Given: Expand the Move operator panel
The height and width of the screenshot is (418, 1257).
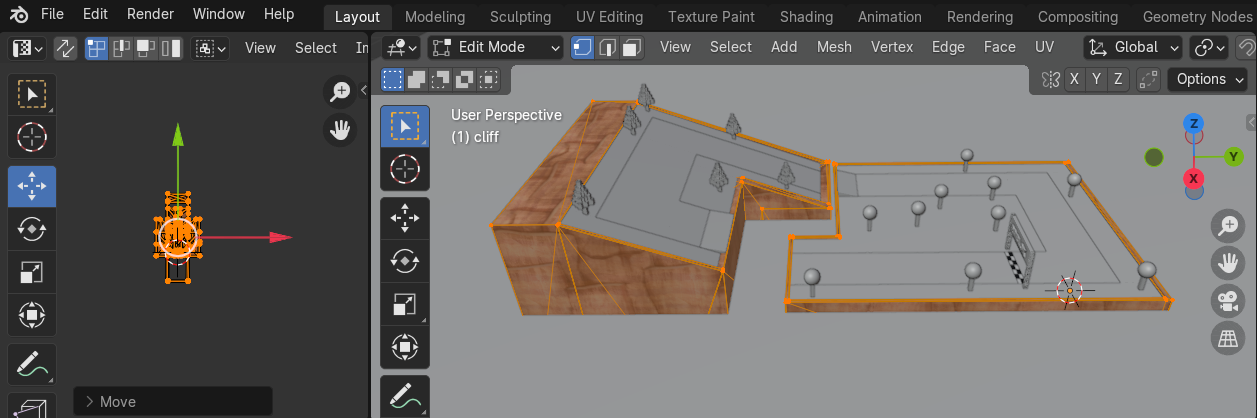Looking at the screenshot, I should tap(172, 402).
